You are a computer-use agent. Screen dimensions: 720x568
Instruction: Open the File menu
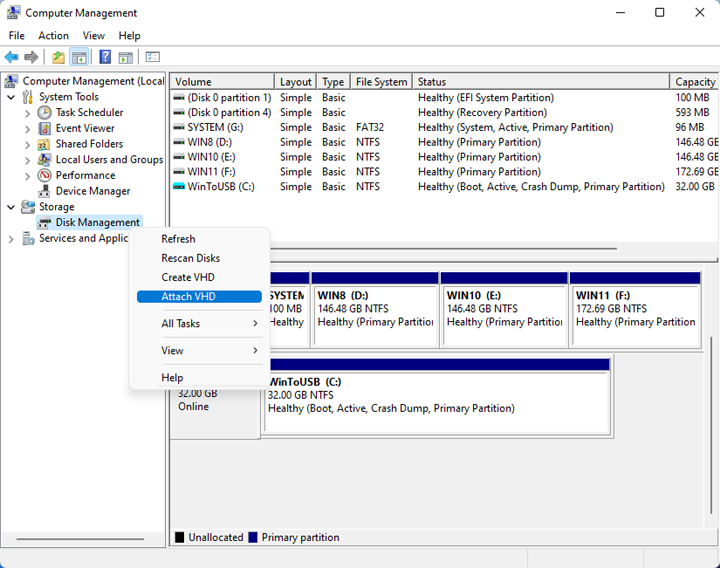pos(17,35)
